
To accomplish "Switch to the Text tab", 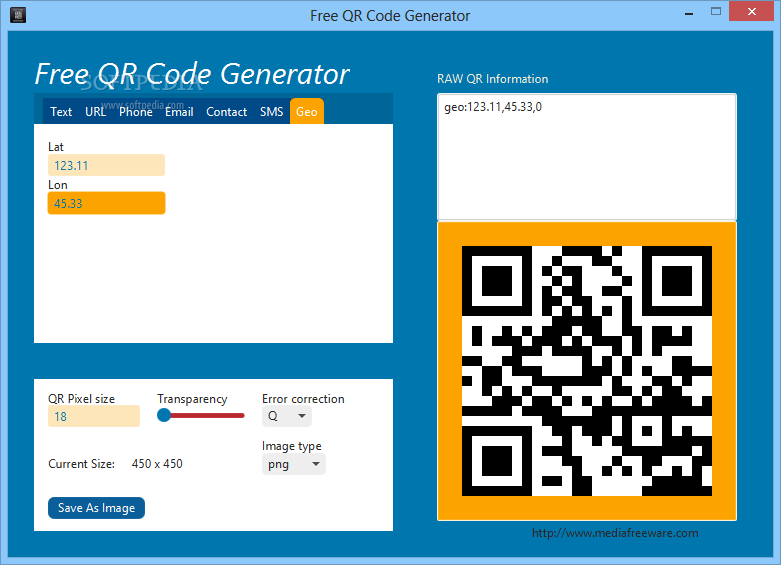I will tap(61, 112).
